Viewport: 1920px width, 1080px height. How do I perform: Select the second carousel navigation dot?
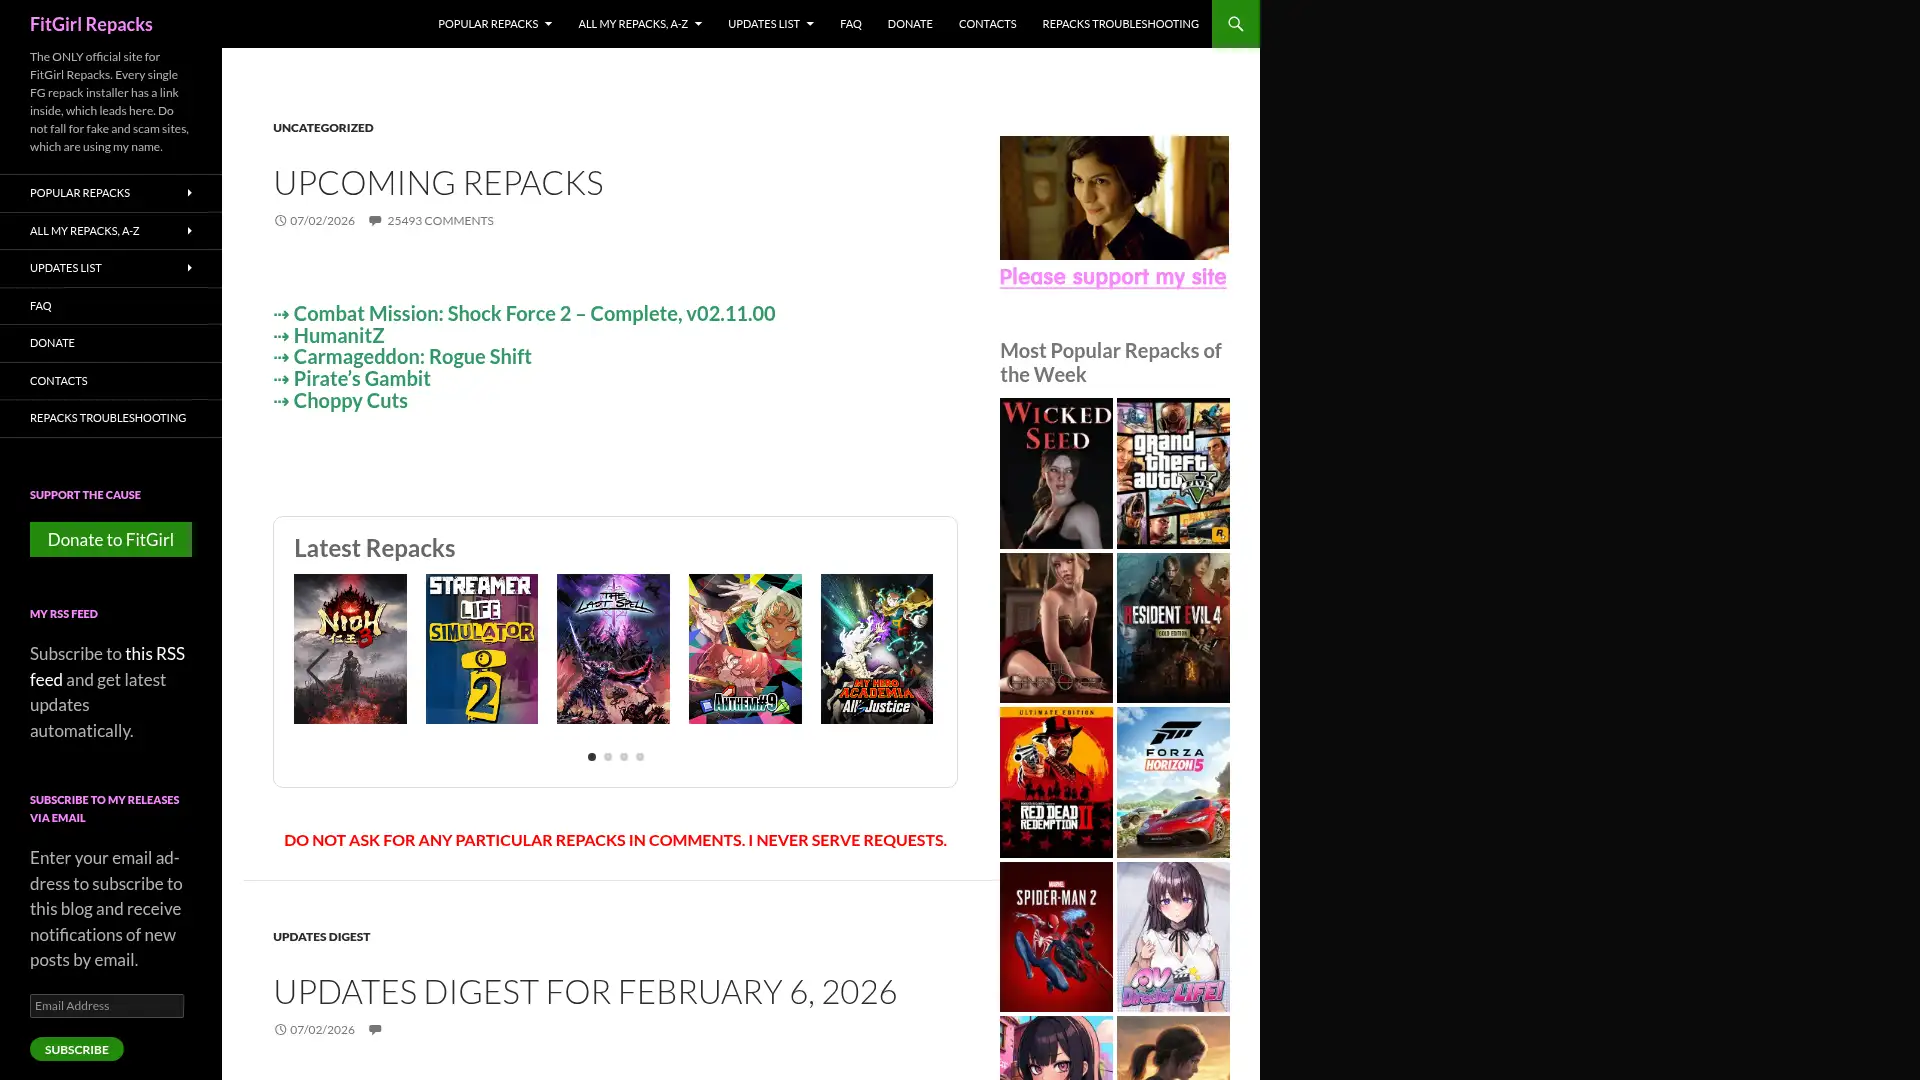(x=607, y=757)
